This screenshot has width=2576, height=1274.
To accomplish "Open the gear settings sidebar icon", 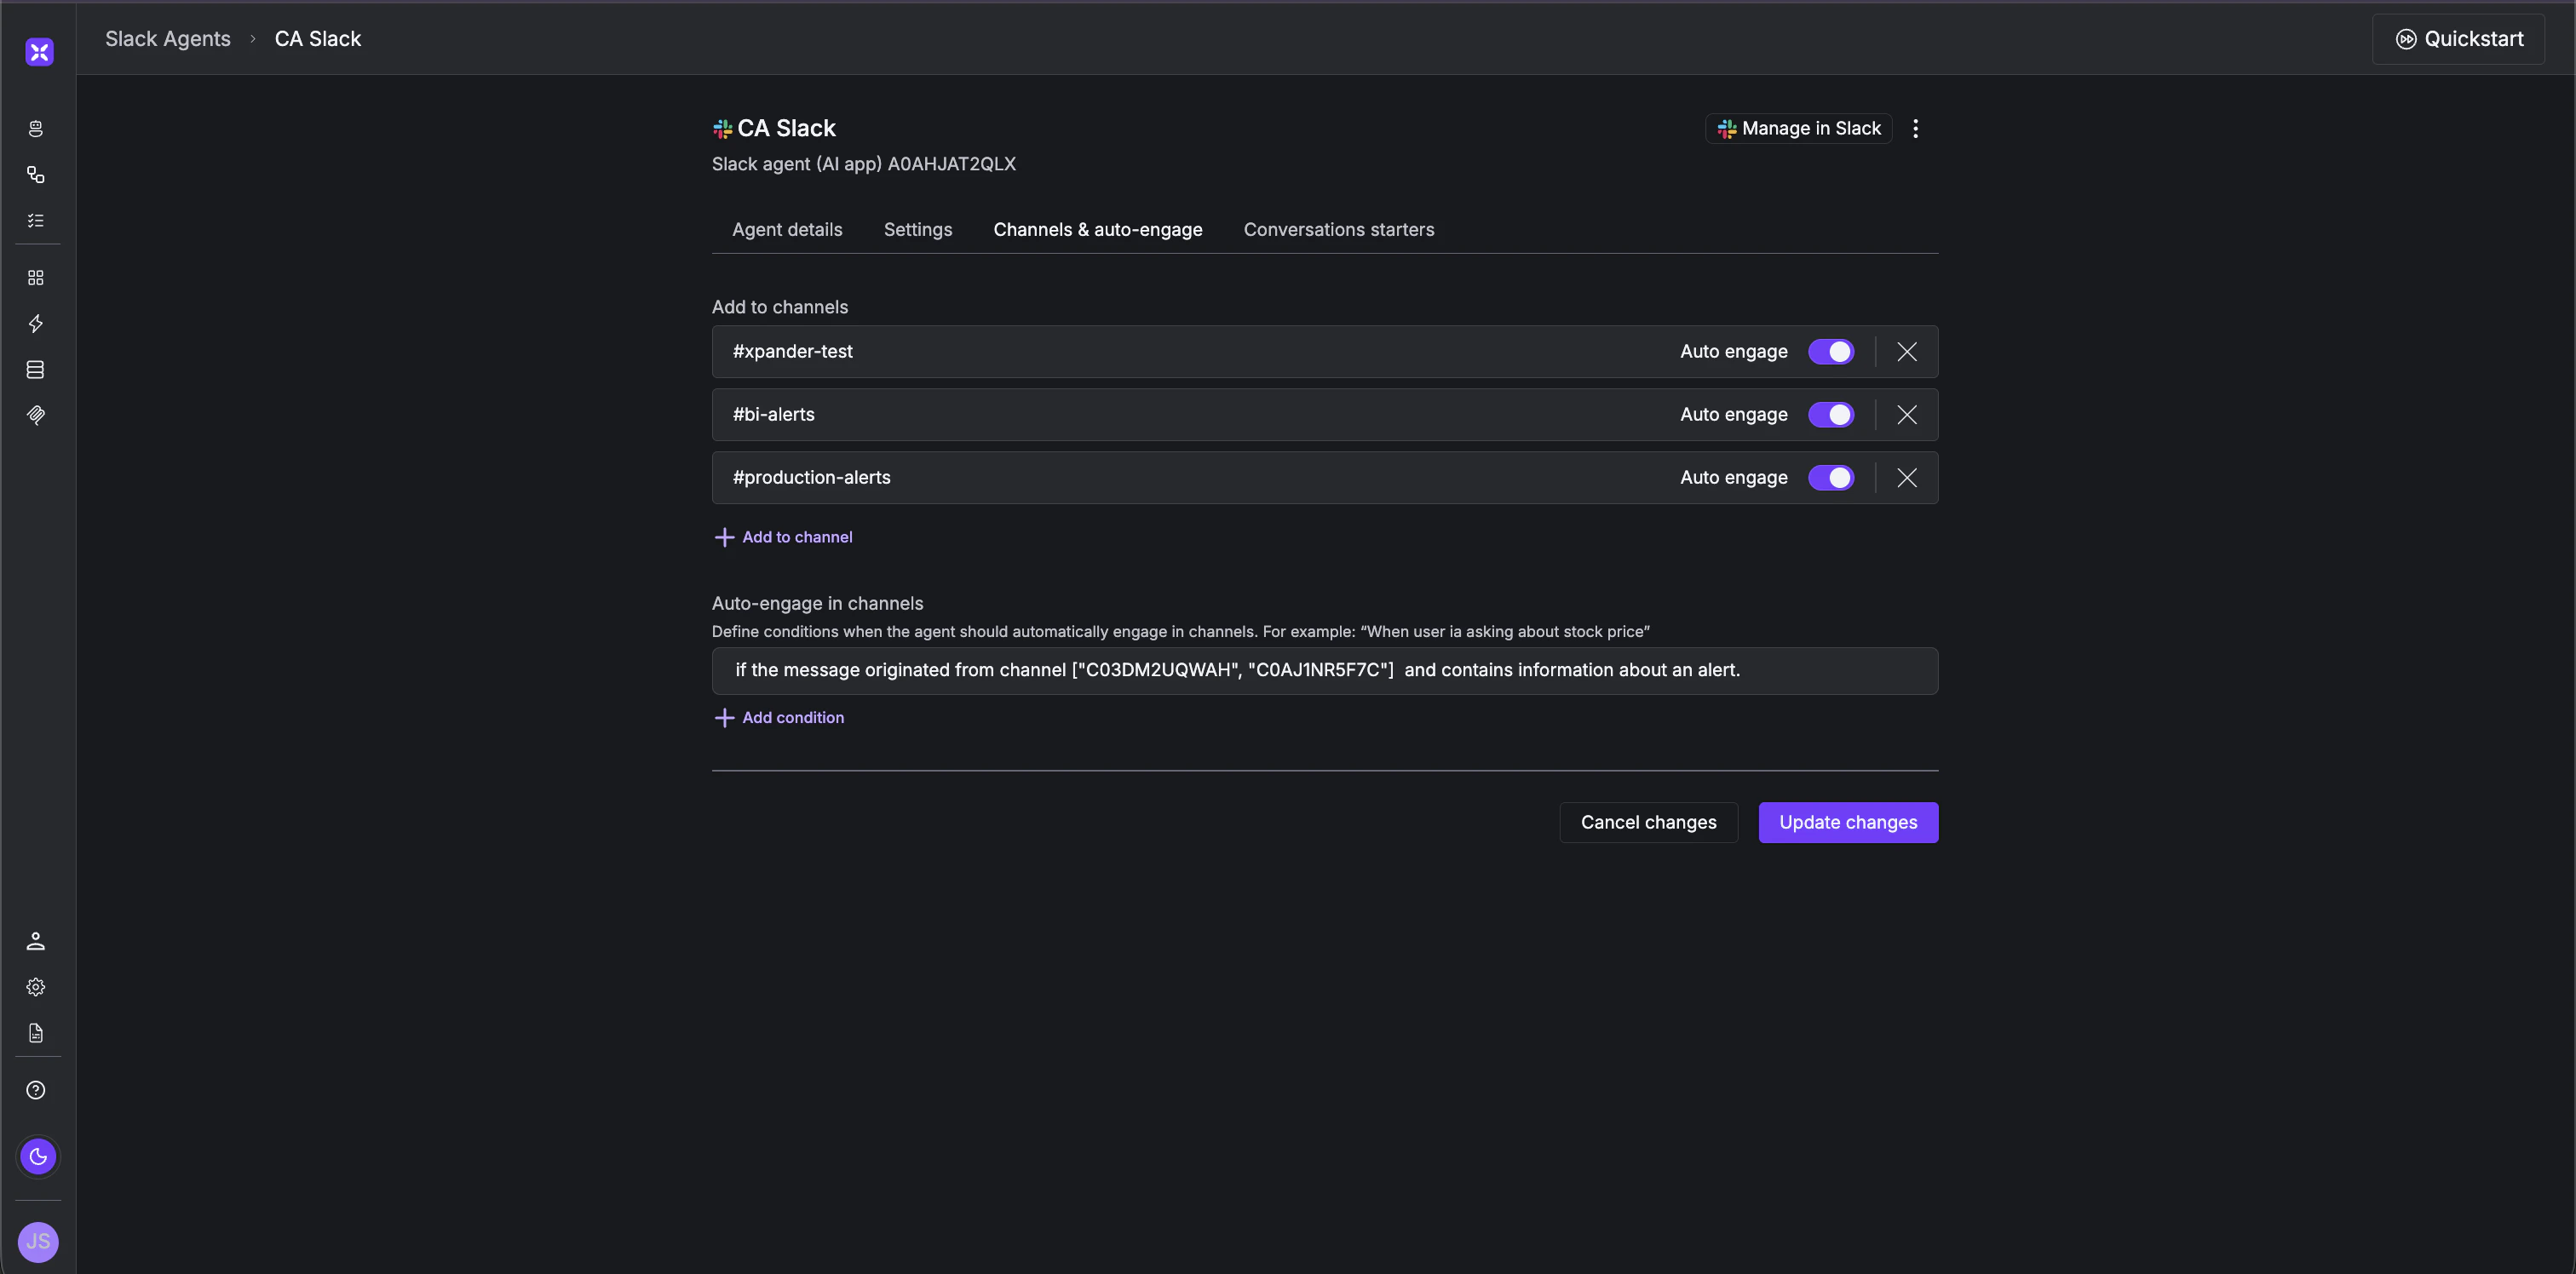I will pos(36,987).
